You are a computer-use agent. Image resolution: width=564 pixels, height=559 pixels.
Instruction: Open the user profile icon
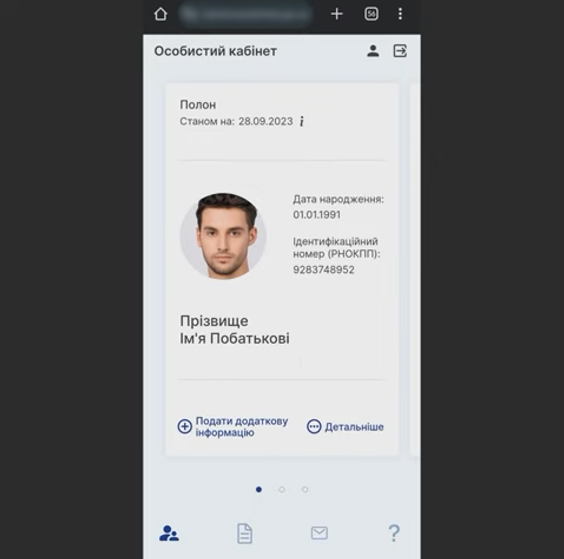point(373,51)
